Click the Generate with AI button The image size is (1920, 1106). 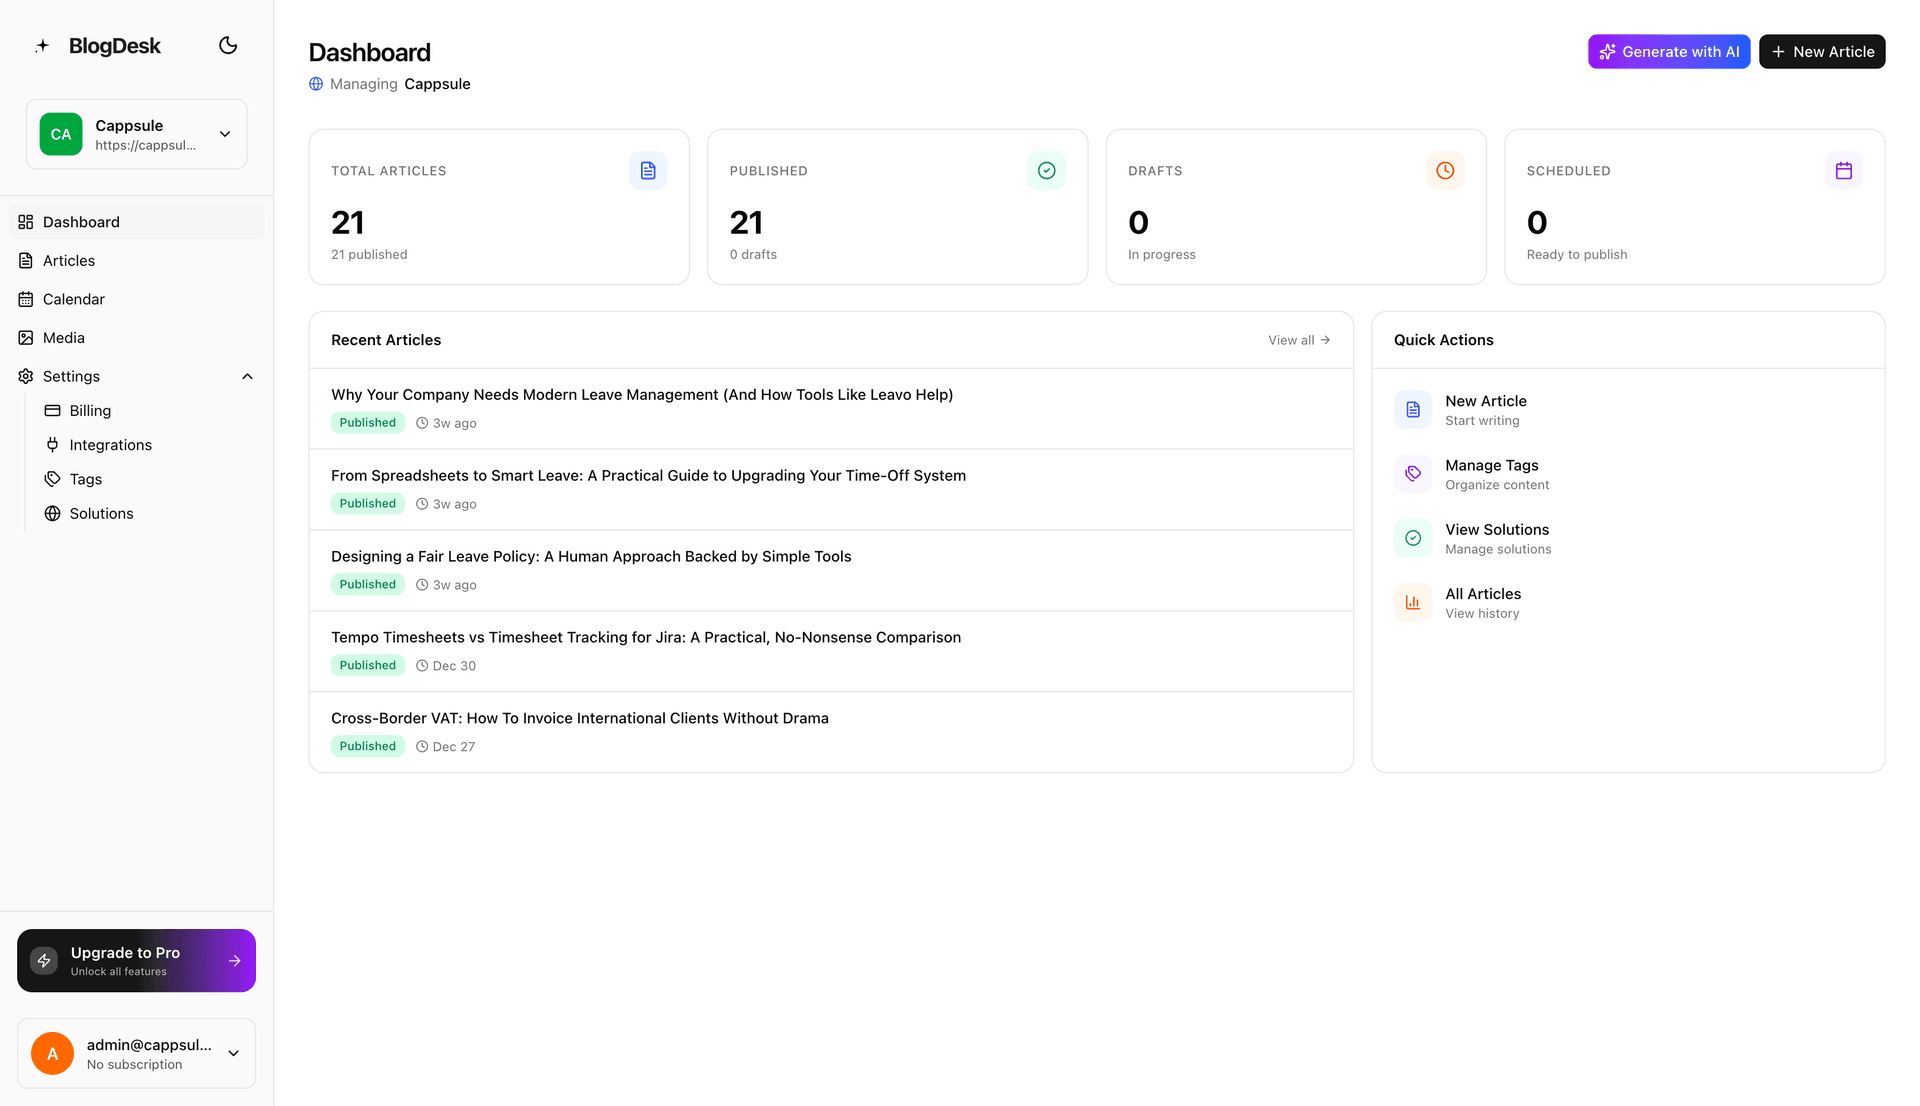(1668, 51)
